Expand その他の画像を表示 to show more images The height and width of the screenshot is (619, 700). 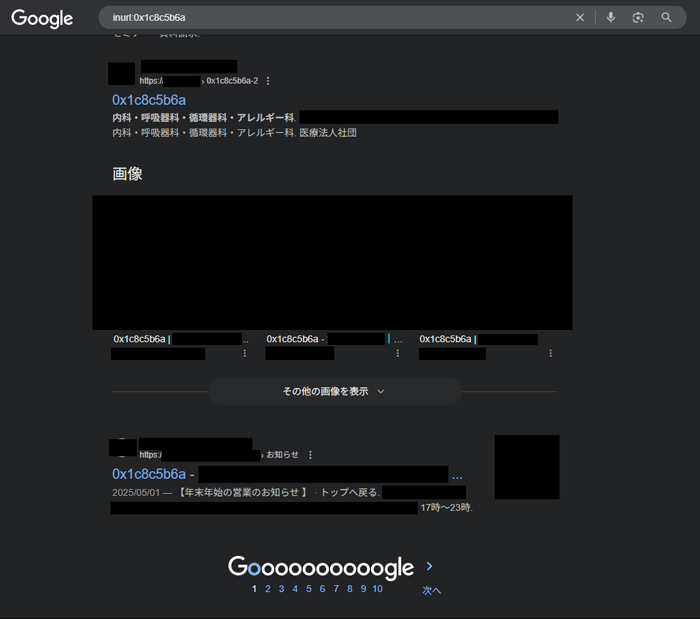(x=334, y=391)
